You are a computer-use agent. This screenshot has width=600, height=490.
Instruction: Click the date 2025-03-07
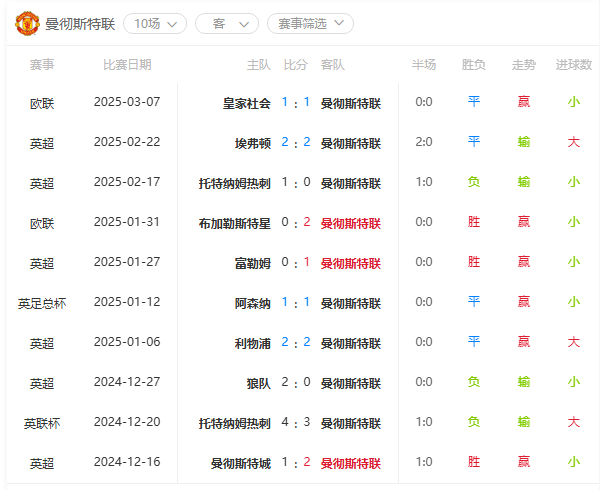click(127, 102)
